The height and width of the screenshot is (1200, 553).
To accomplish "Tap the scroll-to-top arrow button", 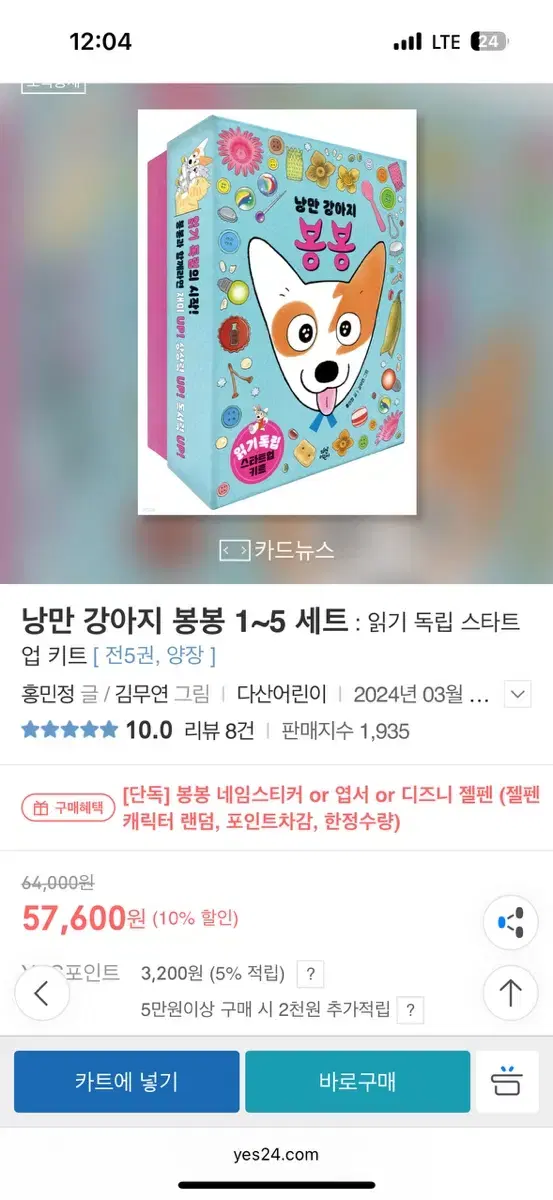I will point(511,993).
